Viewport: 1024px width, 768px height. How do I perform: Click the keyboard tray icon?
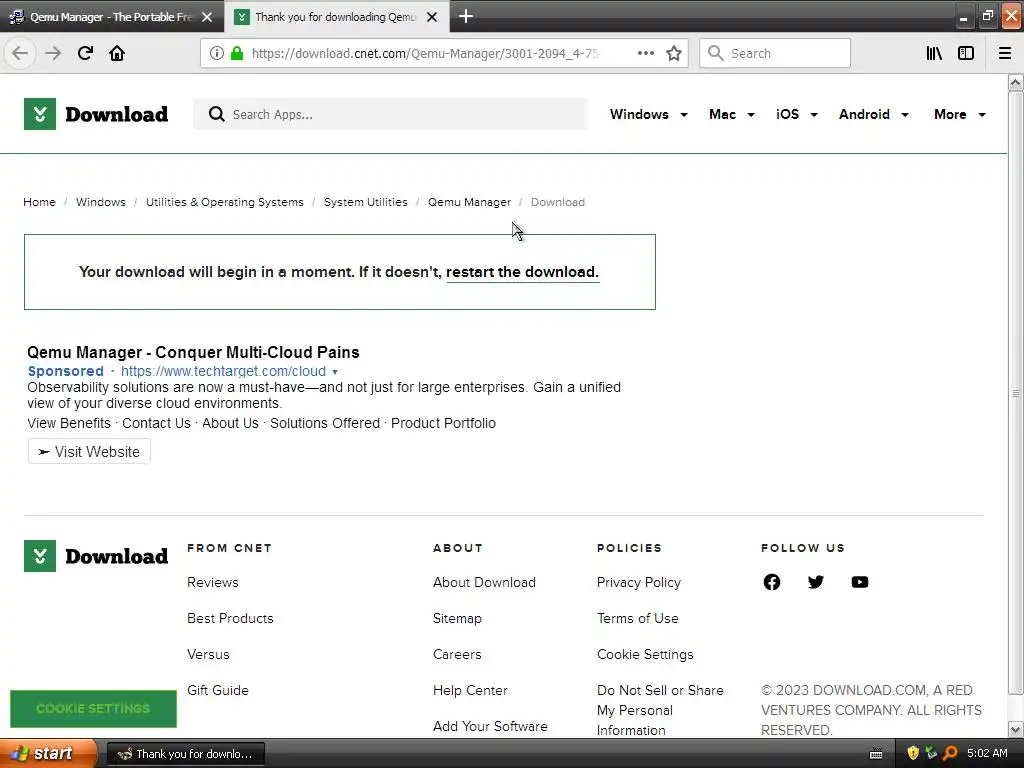coord(876,754)
